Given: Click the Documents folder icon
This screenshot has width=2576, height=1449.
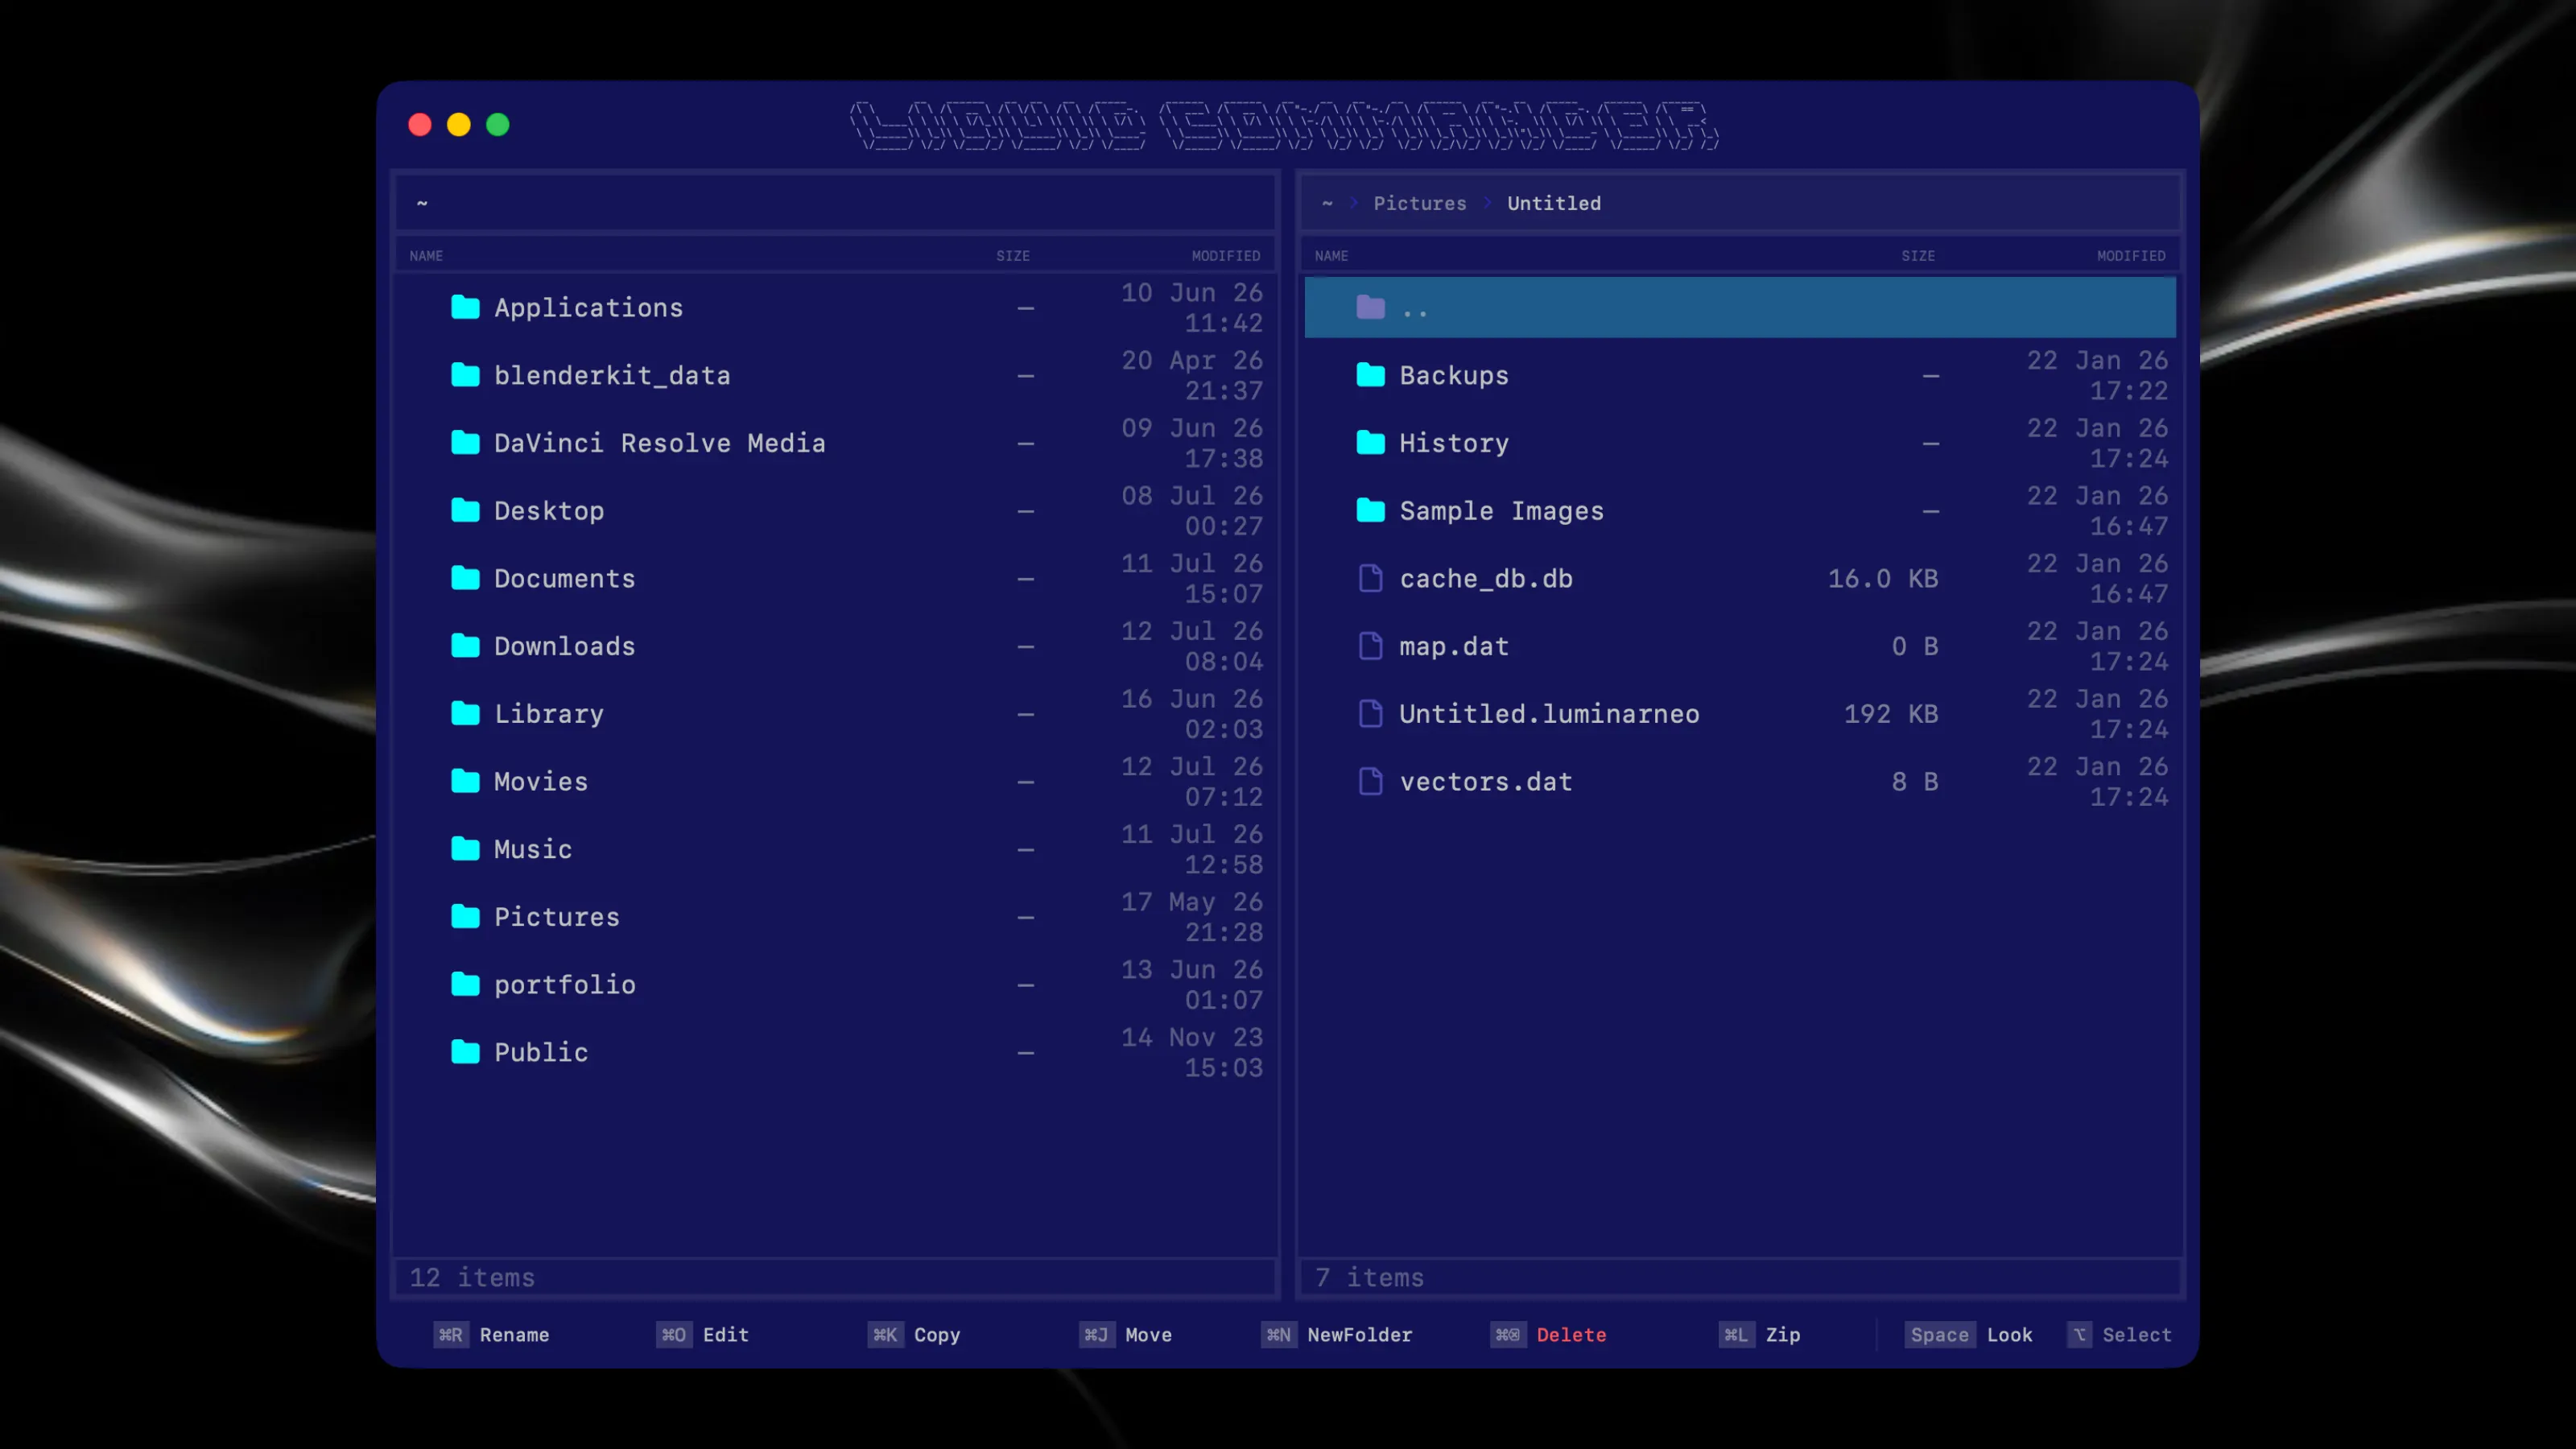Looking at the screenshot, I should 465,578.
